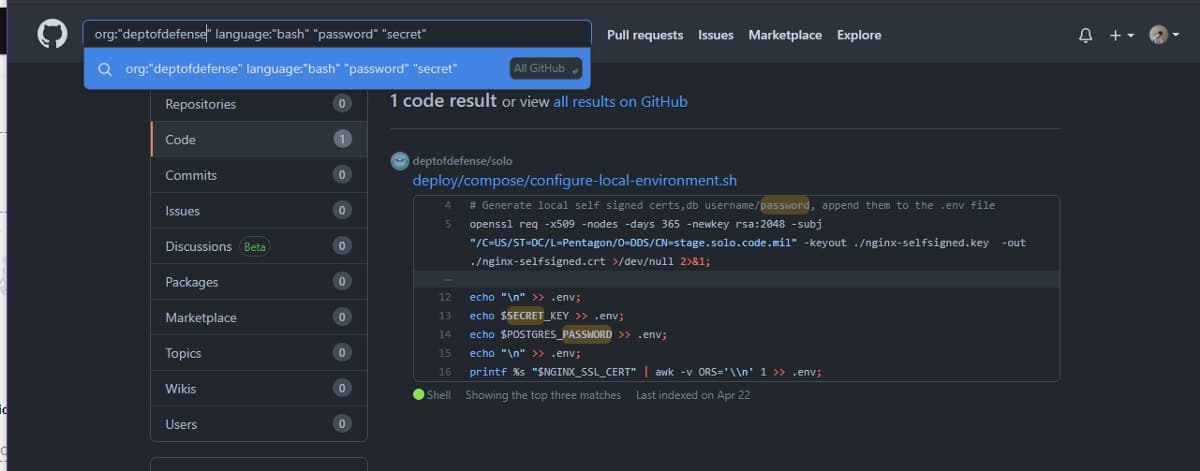The height and width of the screenshot is (471, 1200).
Task: Open configure-local-environment.sh file link
Action: [x=574, y=181]
